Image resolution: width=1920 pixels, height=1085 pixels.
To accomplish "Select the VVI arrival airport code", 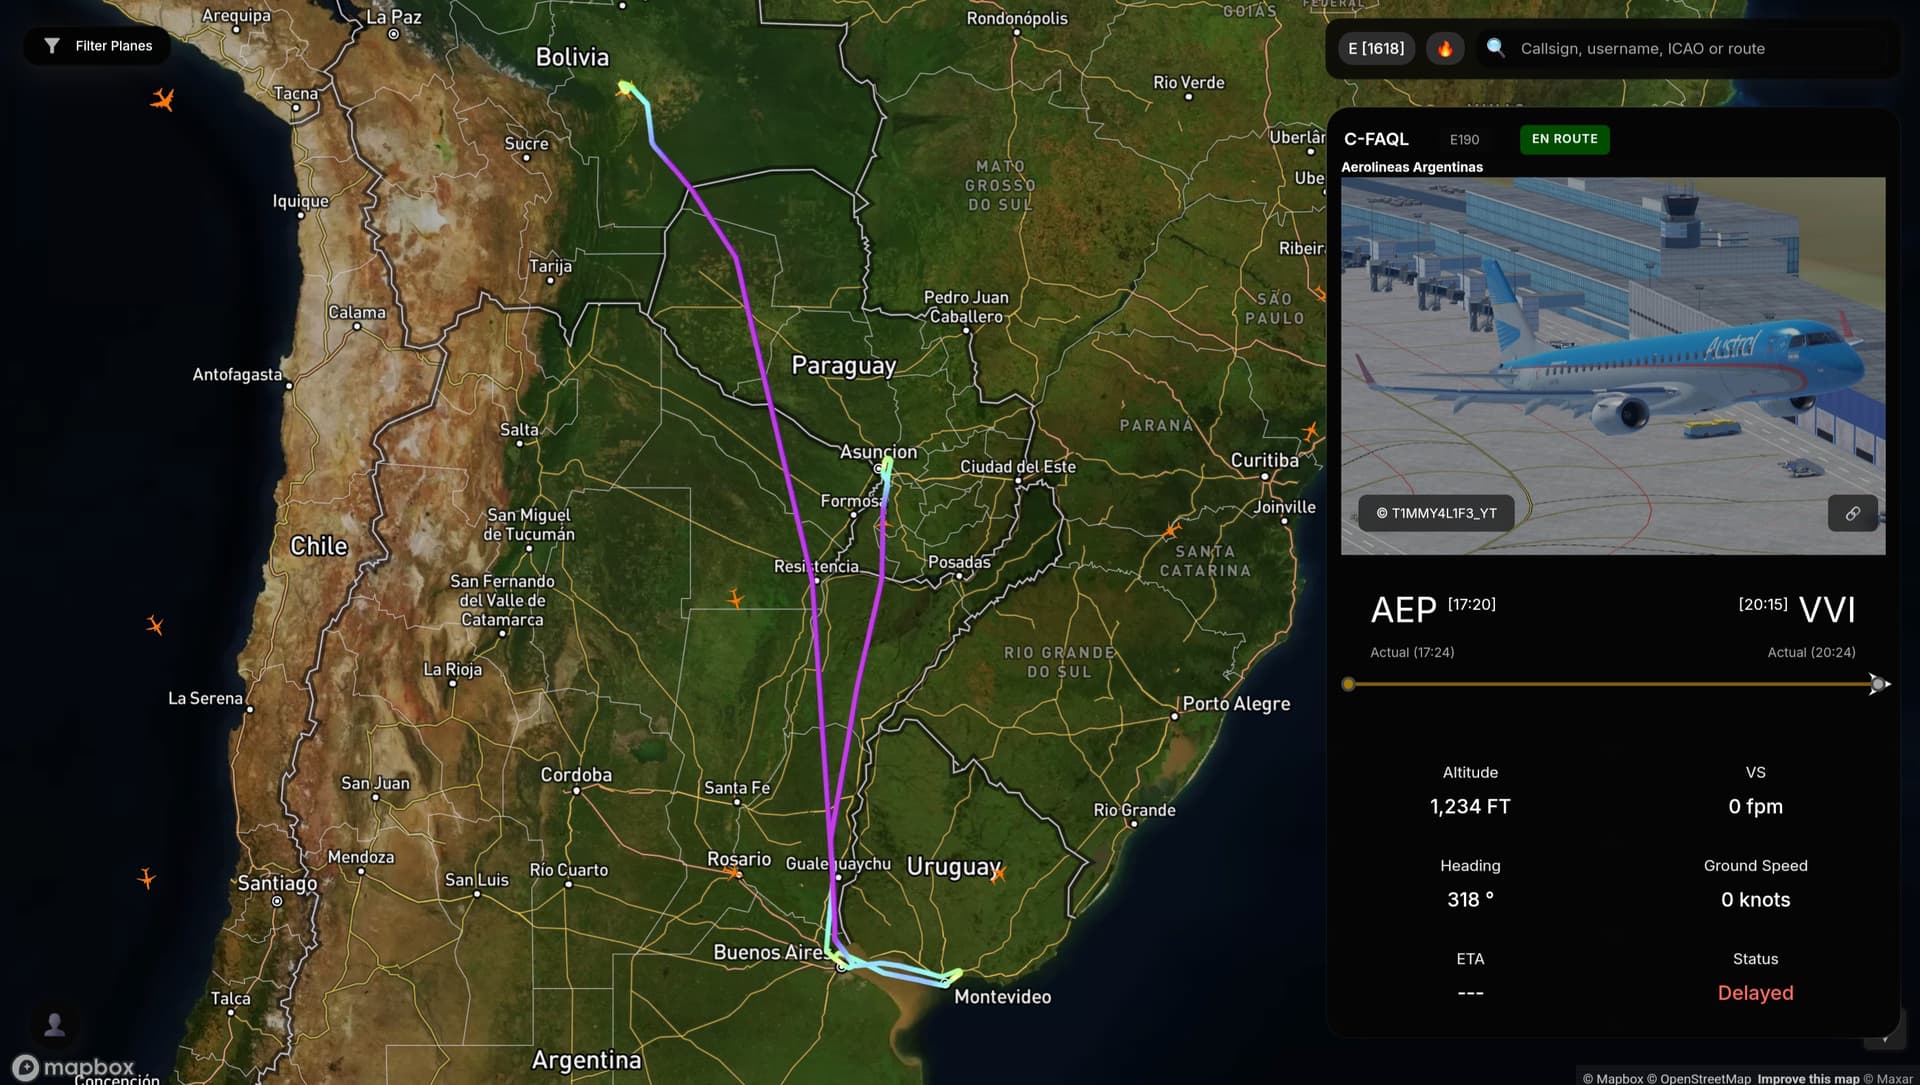I will tap(1827, 610).
